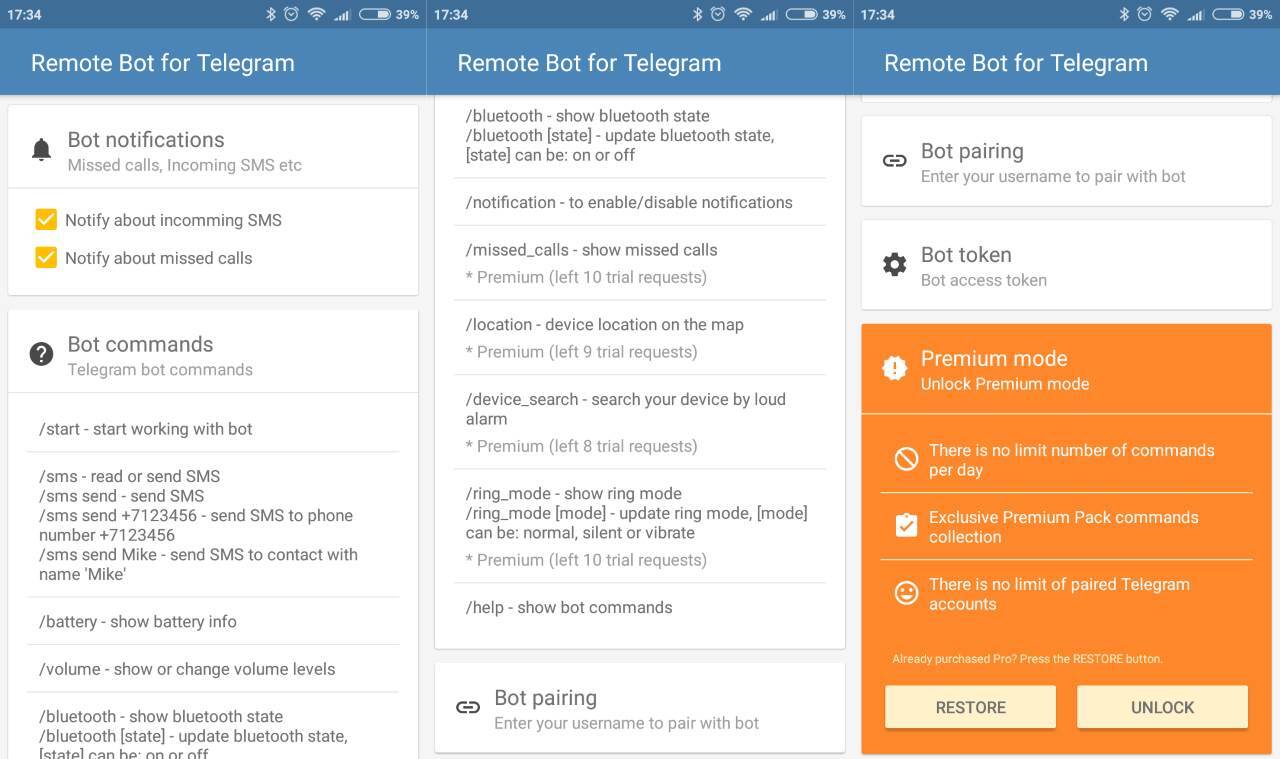Tap the /location device location command
1280x759 pixels.
604,325
